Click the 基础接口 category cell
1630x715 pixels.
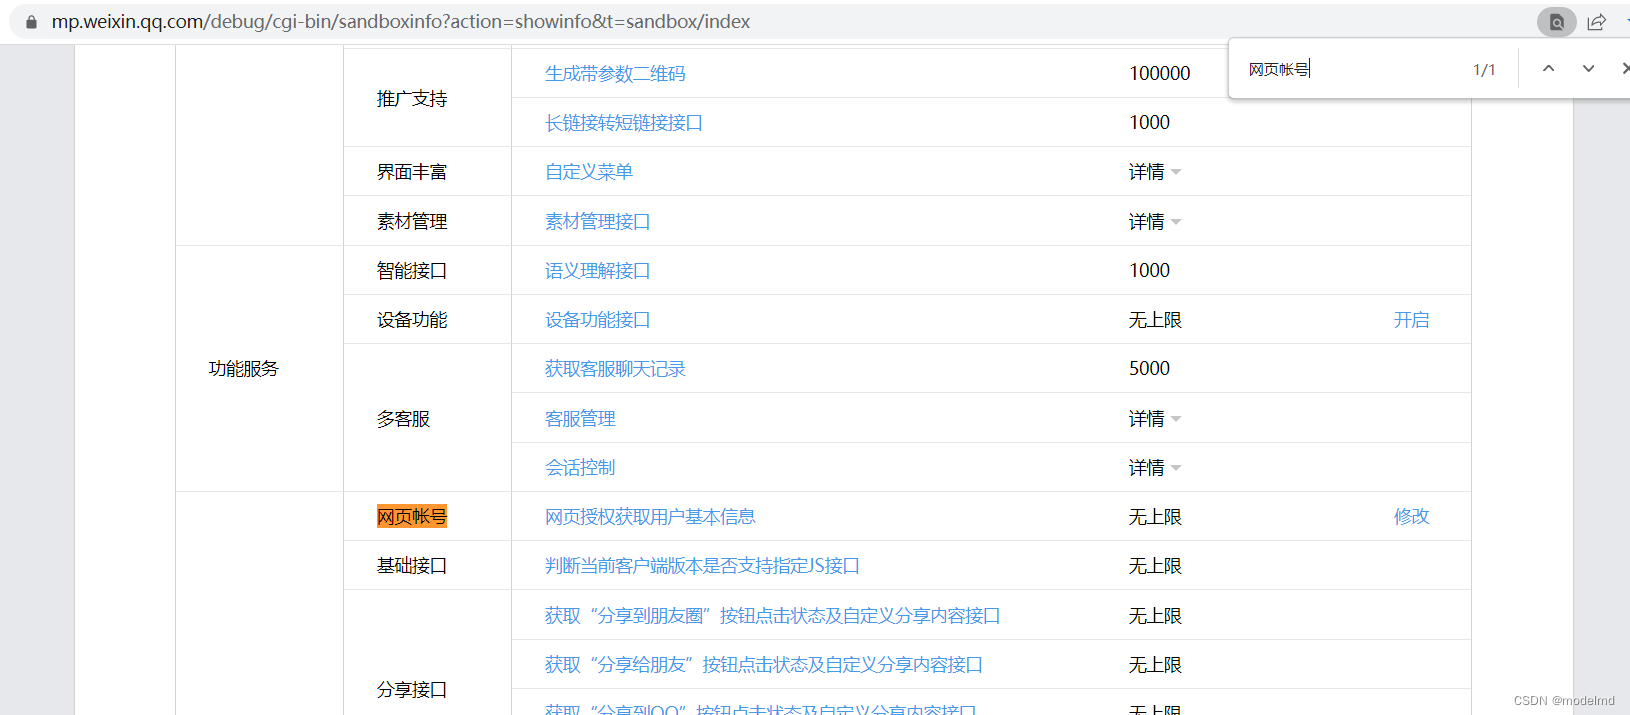pyautogui.click(x=412, y=566)
